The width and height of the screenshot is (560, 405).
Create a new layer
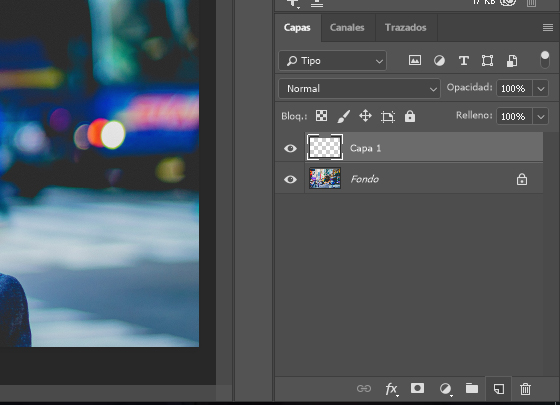[x=499, y=389]
